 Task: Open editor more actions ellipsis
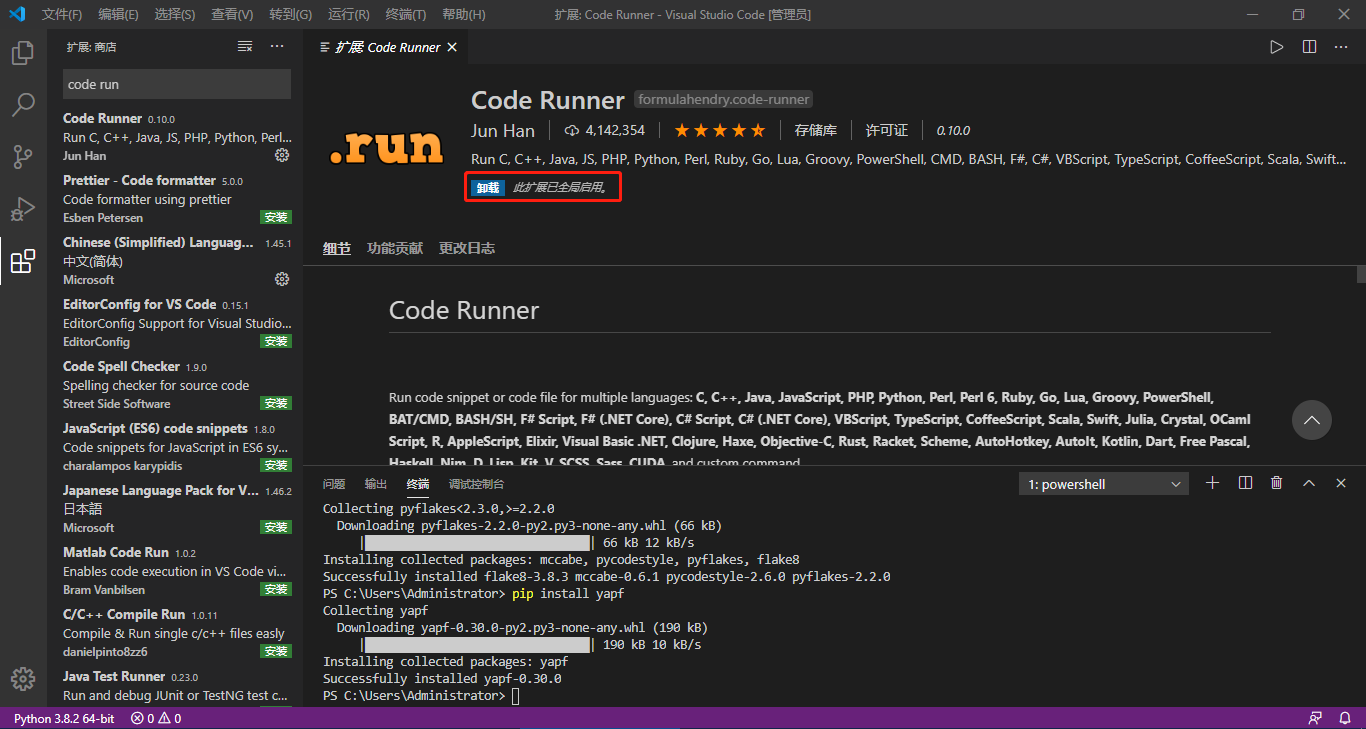coord(1342,47)
